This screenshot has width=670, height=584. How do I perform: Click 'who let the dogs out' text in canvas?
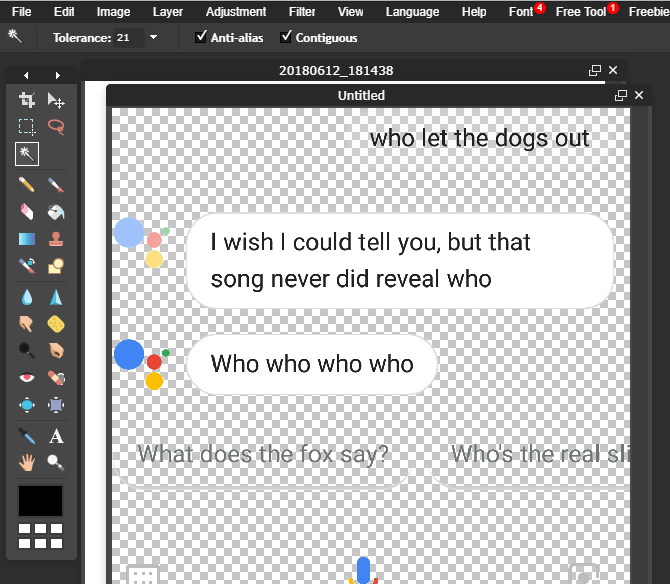(x=479, y=138)
